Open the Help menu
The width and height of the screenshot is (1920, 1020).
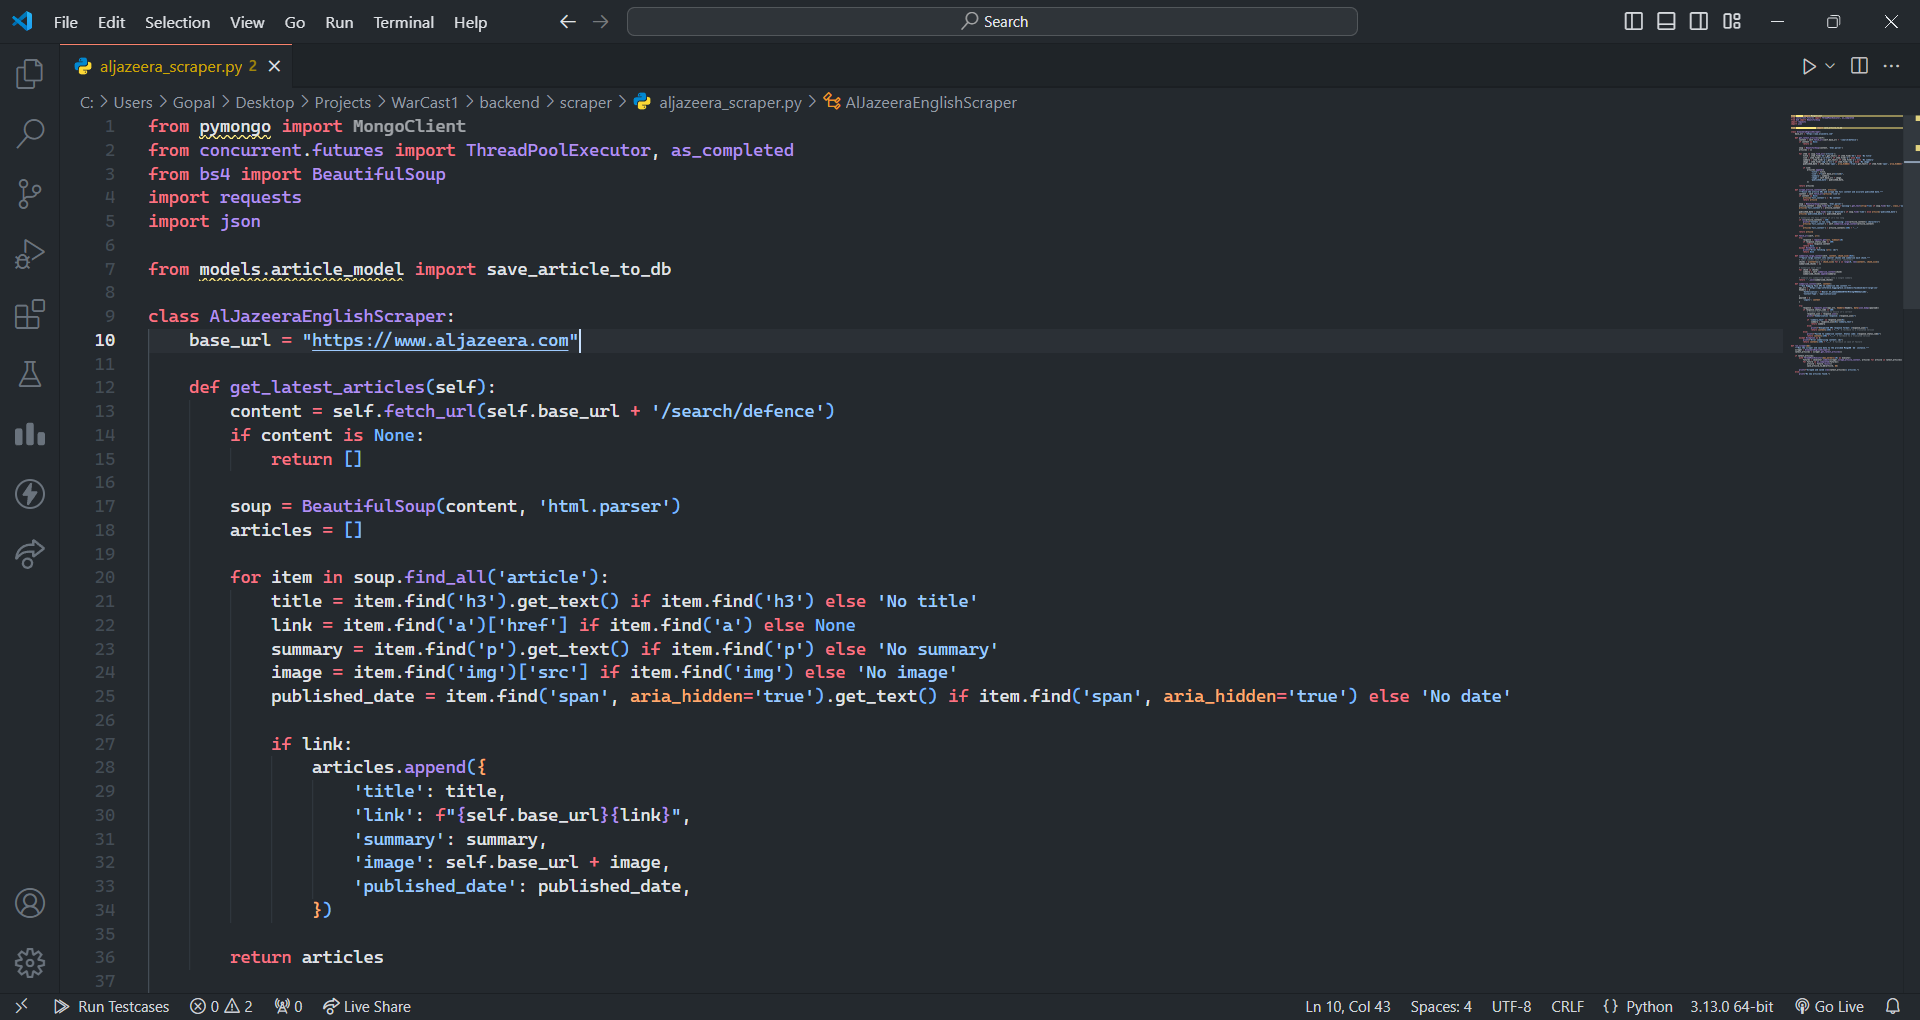tap(470, 21)
